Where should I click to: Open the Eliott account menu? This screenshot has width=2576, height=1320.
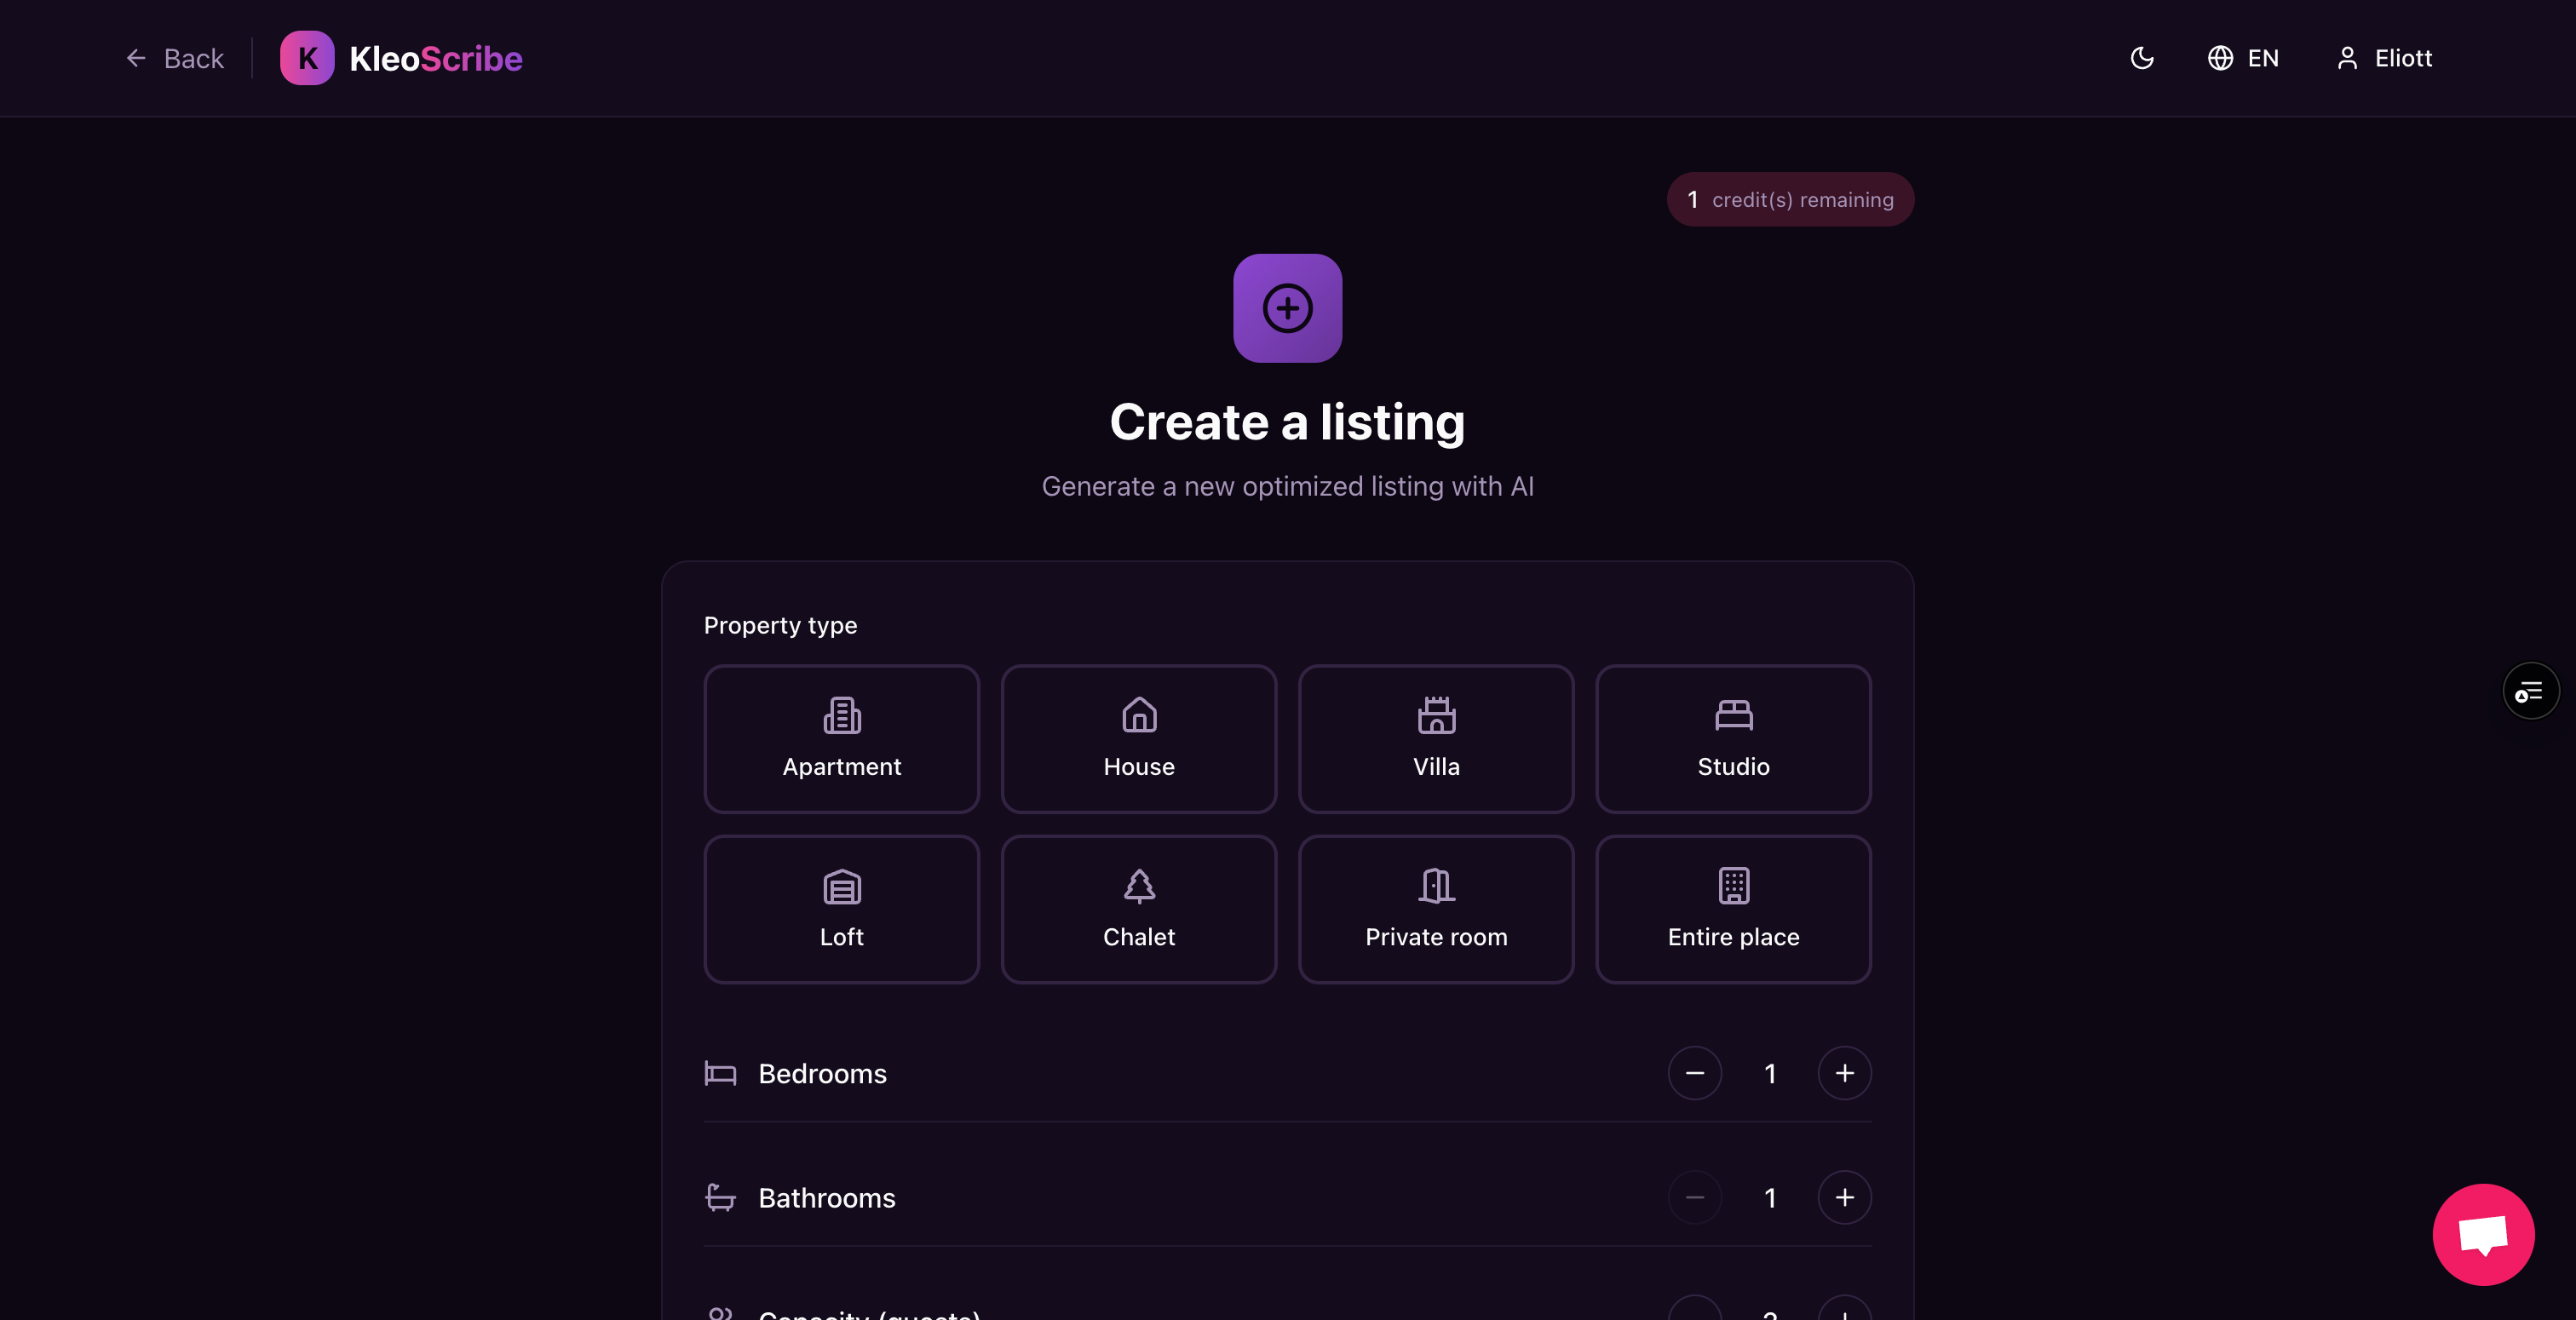2384,58
